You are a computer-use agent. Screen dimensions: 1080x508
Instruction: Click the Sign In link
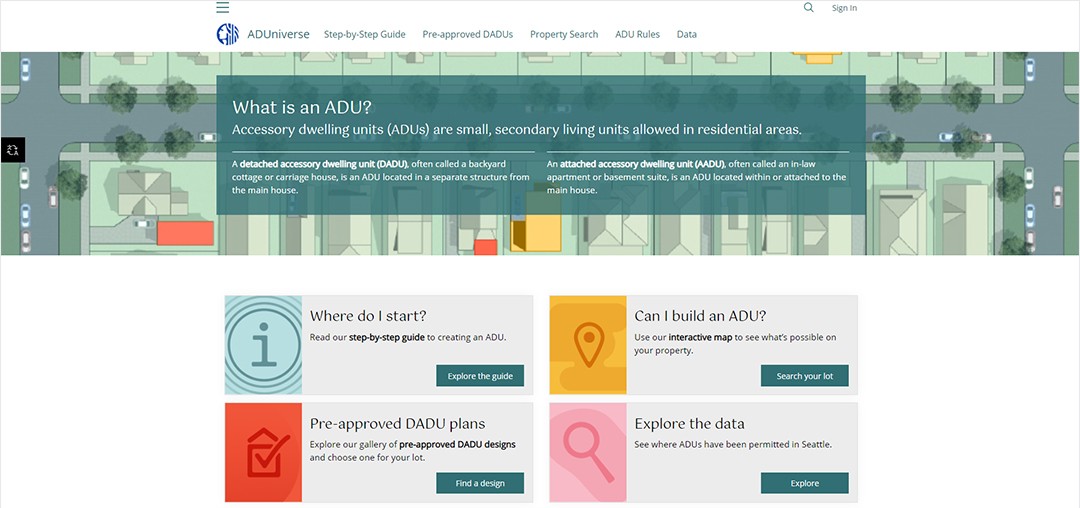[x=844, y=8]
